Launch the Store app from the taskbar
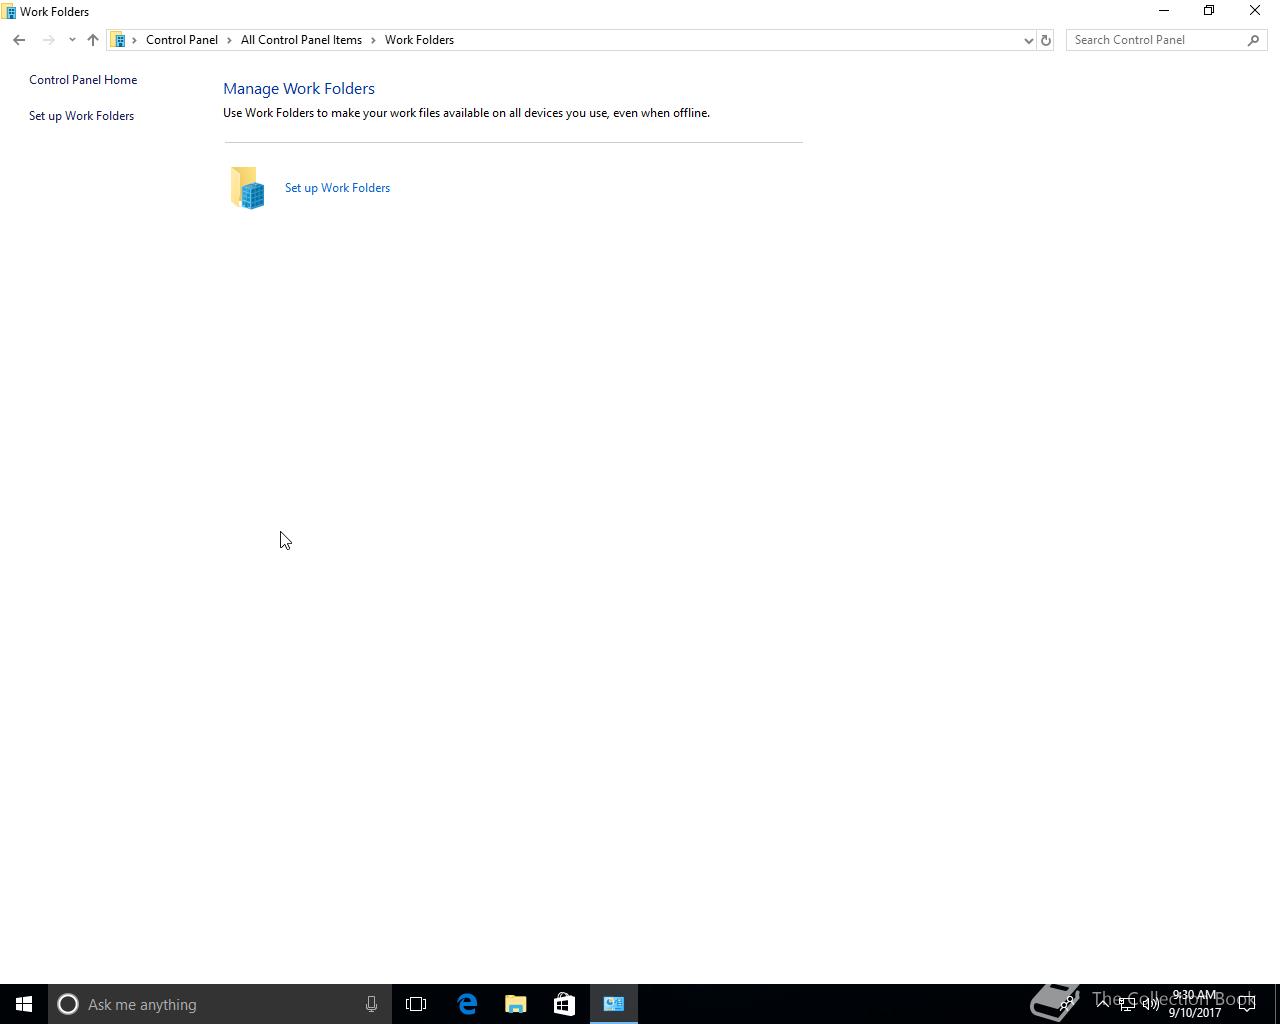 (564, 1004)
